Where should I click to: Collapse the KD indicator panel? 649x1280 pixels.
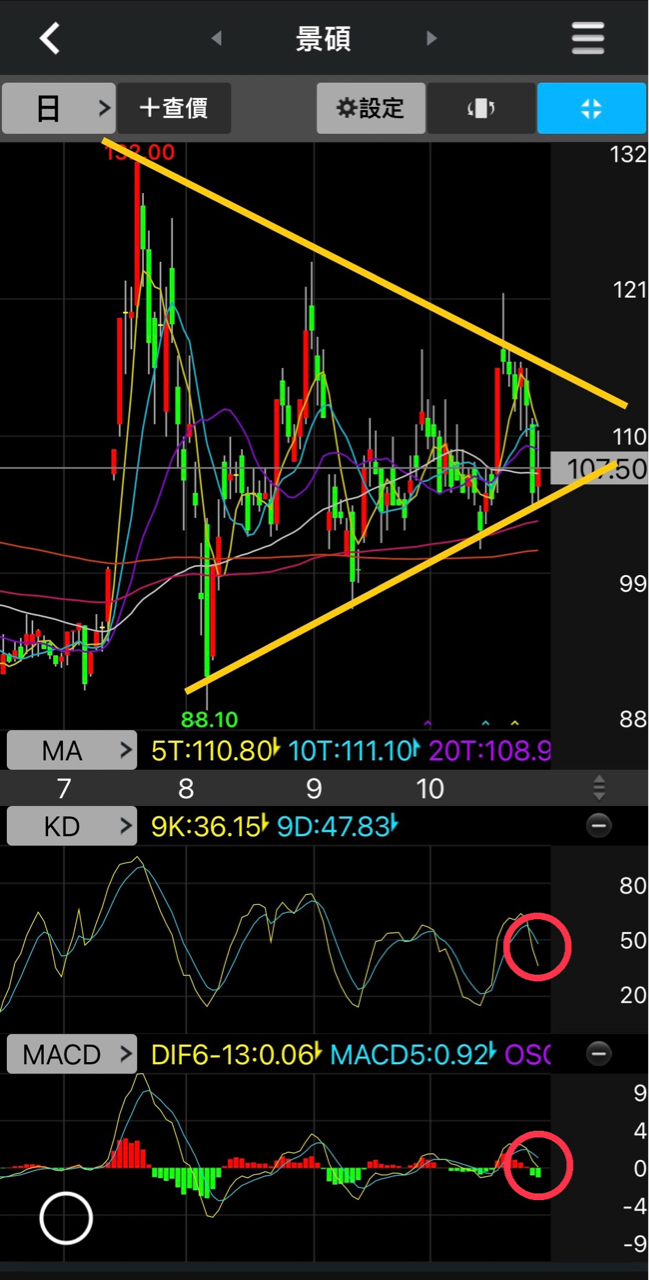[x=599, y=826]
